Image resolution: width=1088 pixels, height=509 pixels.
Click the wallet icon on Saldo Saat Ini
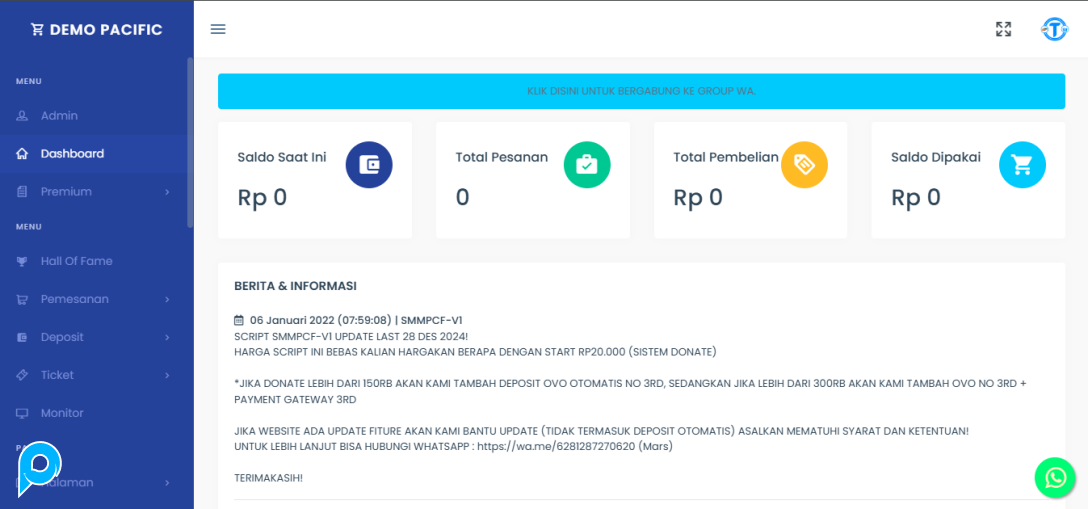[369, 165]
